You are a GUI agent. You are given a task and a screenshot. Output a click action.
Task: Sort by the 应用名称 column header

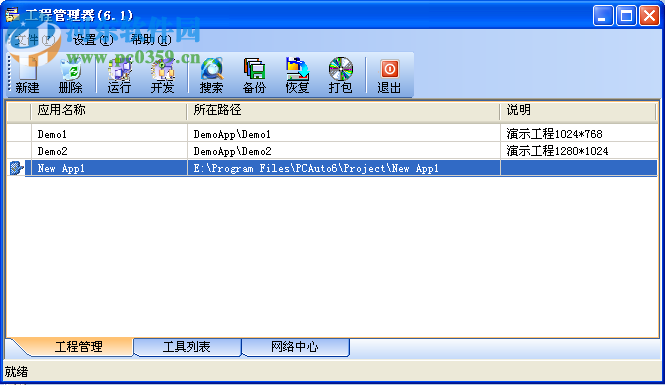(x=109, y=111)
